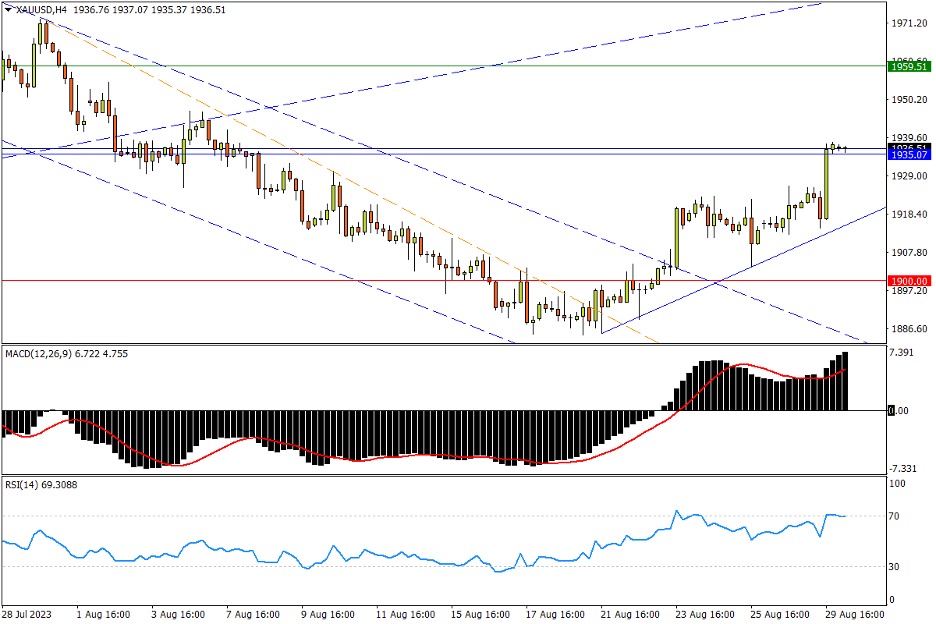Select the green 1959.51 price label
Image resolution: width=936 pixels, height=624 pixels.
[909, 66]
